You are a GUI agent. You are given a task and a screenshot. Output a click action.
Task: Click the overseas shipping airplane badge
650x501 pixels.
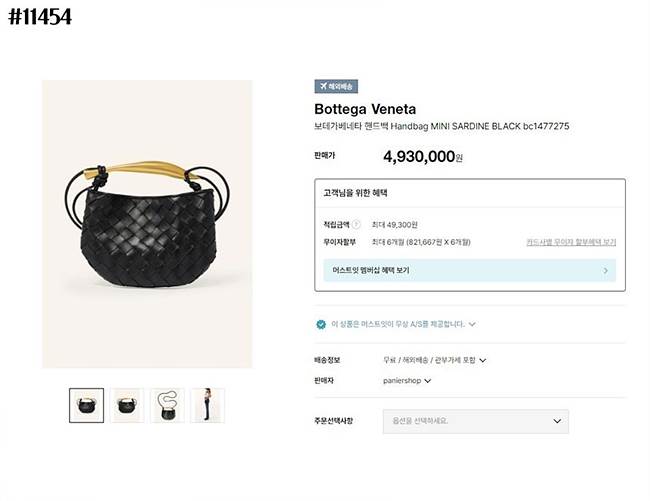(336, 87)
